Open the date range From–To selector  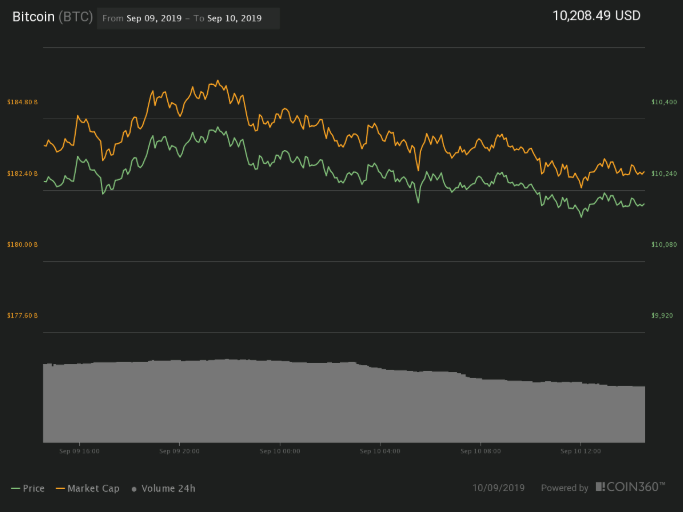[188, 18]
